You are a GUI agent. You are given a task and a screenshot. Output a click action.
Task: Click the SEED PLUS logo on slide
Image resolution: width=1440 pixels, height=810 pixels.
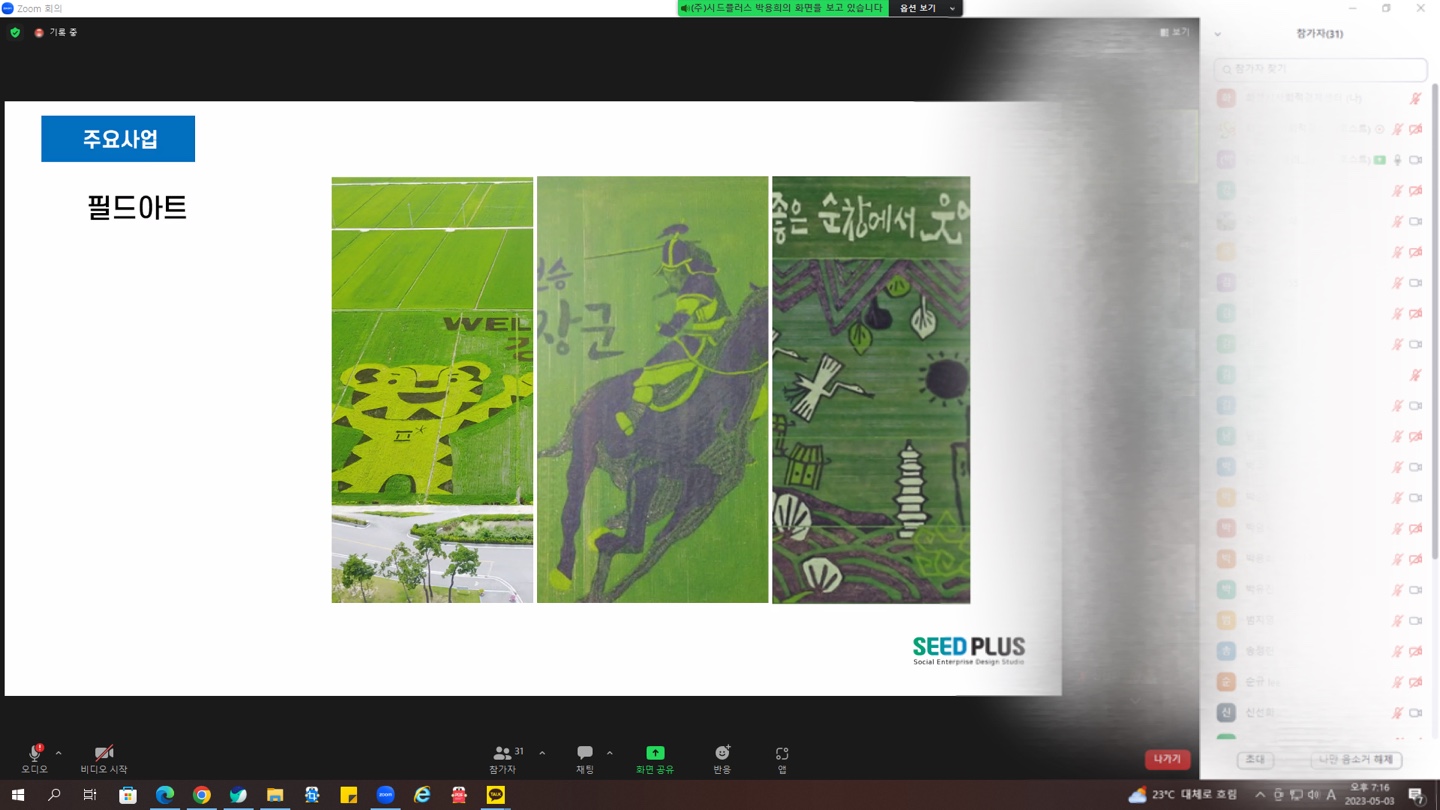[968, 650]
